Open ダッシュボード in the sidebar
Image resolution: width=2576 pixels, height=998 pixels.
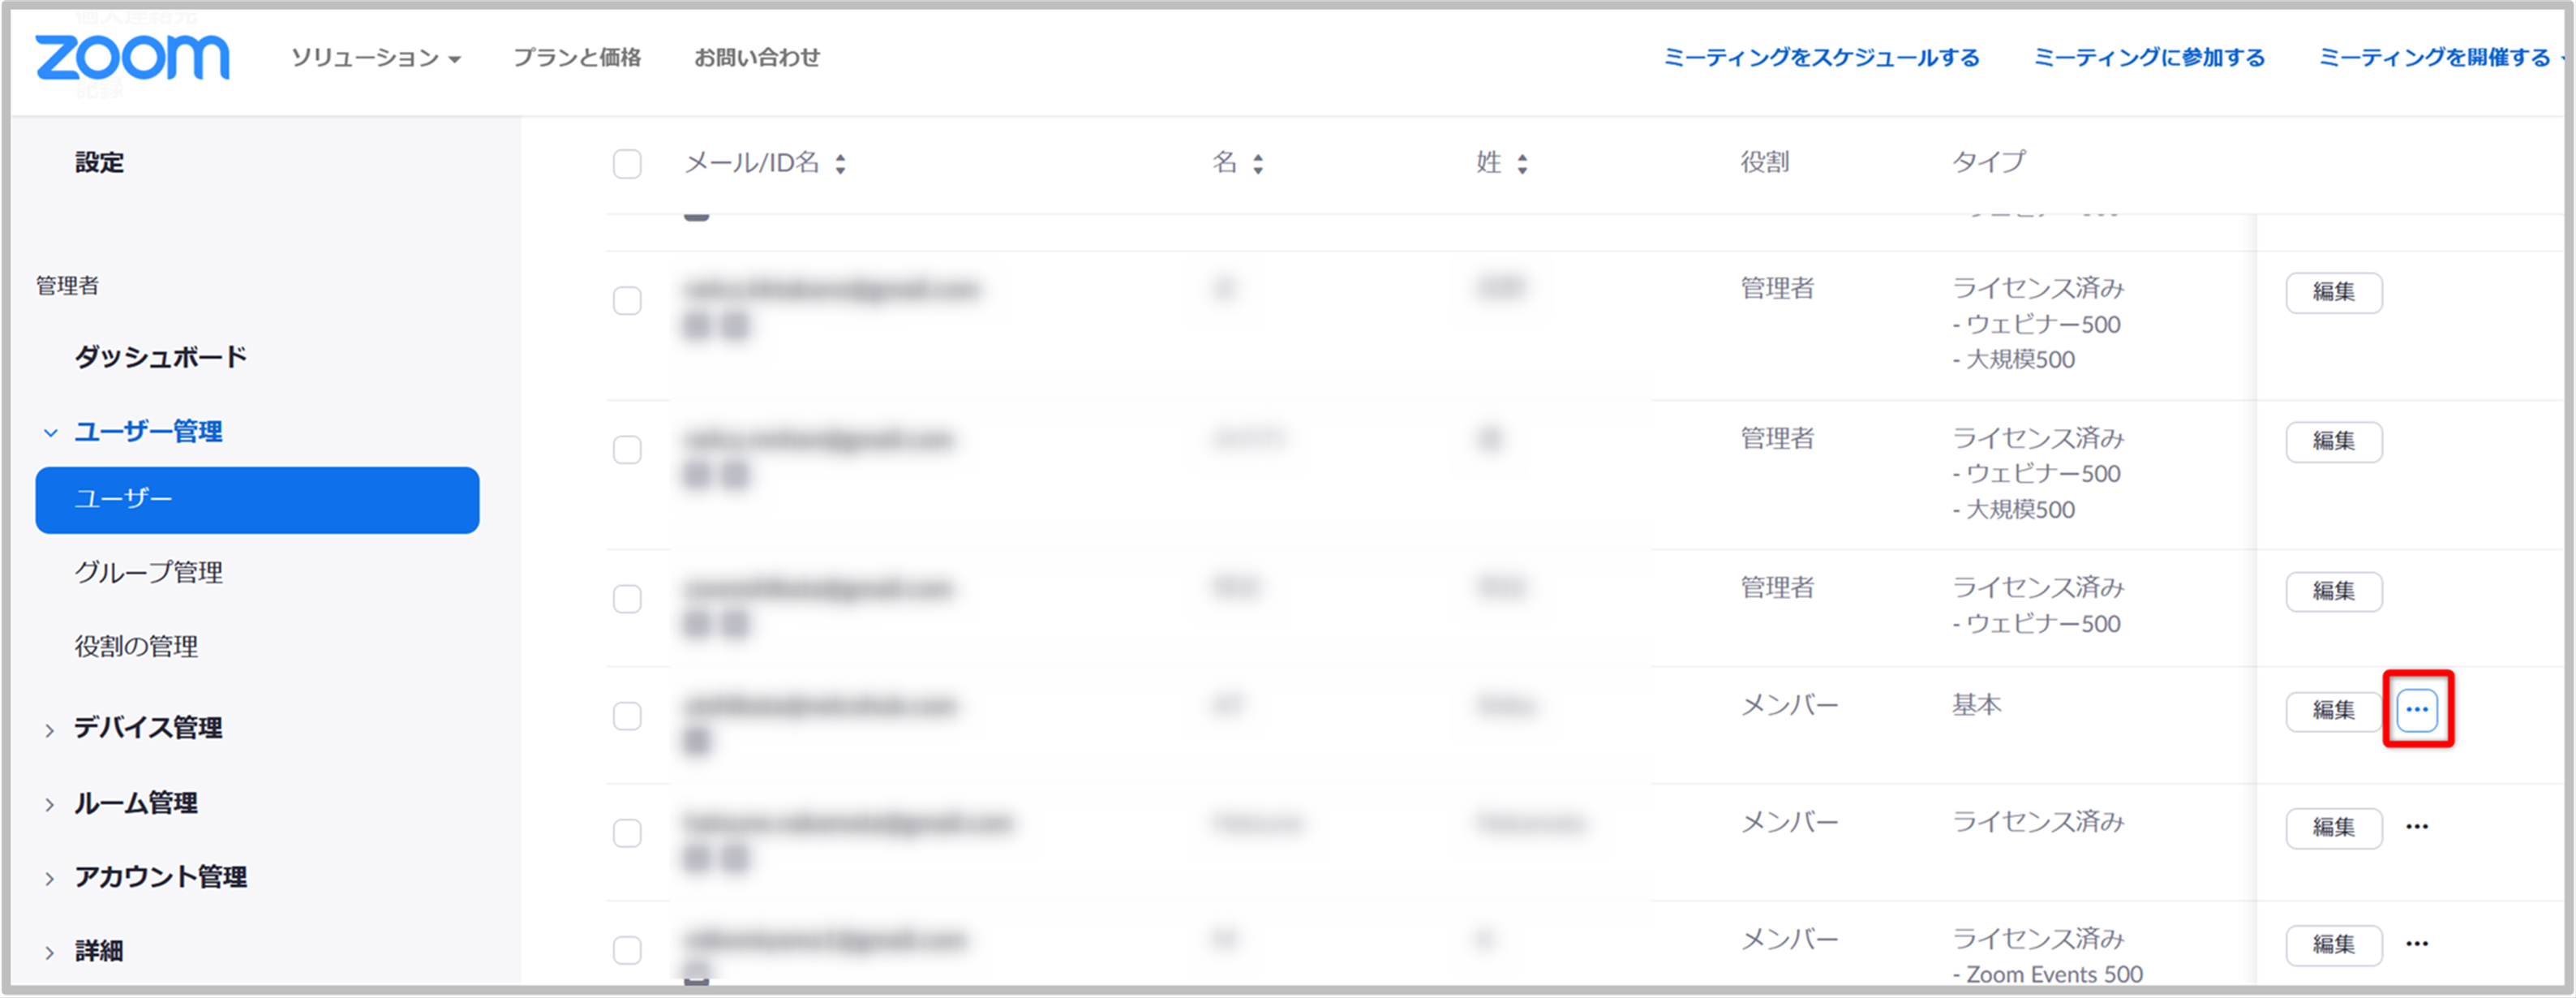pos(160,357)
